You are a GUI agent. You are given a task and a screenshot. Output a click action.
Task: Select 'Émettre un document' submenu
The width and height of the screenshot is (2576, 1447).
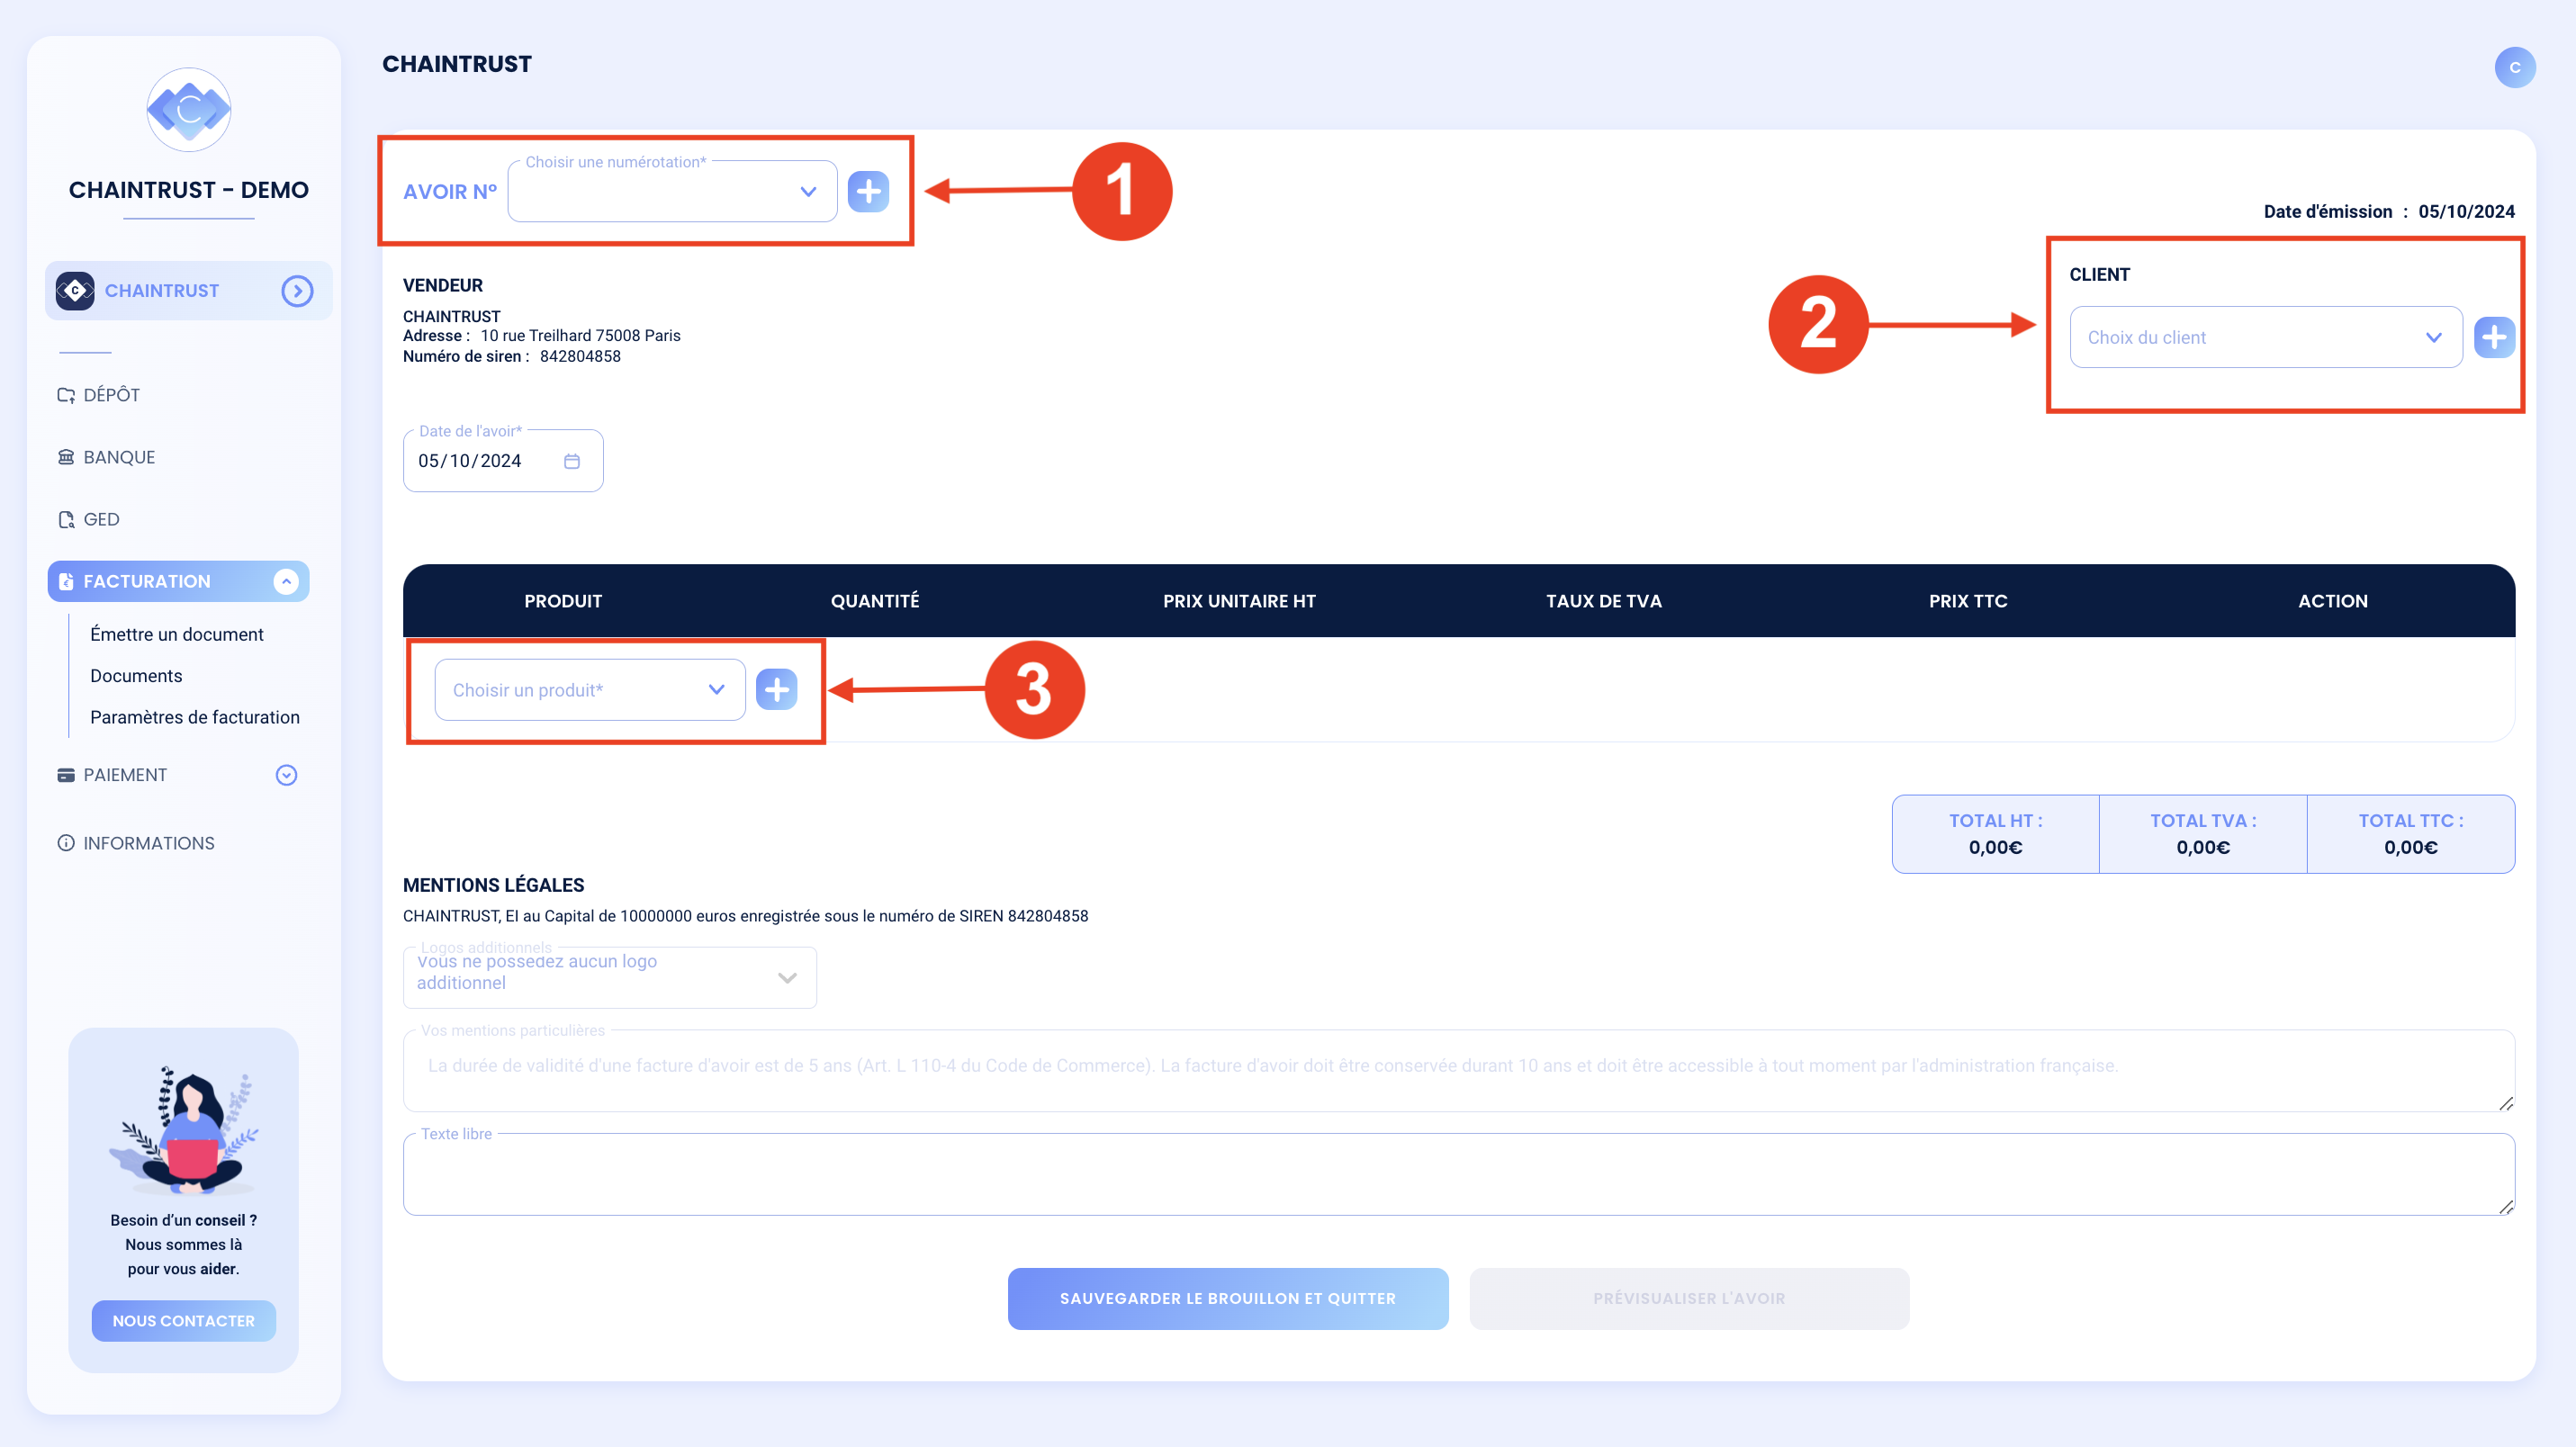click(x=177, y=634)
